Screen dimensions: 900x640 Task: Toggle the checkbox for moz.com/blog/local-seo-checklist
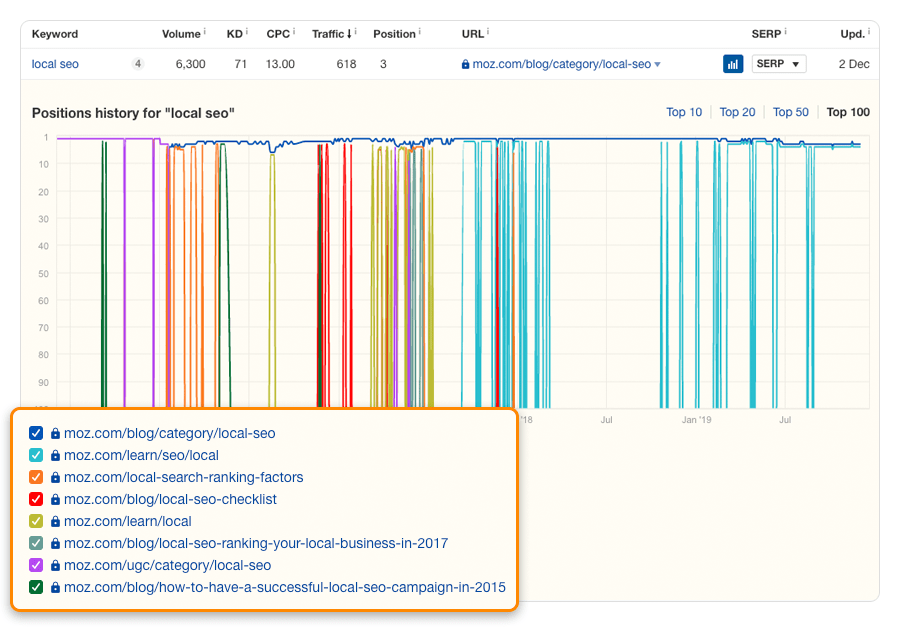tap(35, 499)
